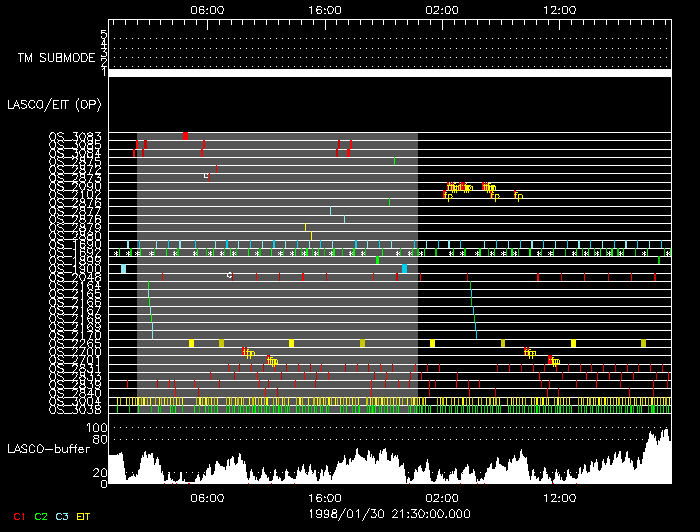Click the red block on the OS_3083 row
The height and width of the screenshot is (532, 700).
click(x=185, y=135)
